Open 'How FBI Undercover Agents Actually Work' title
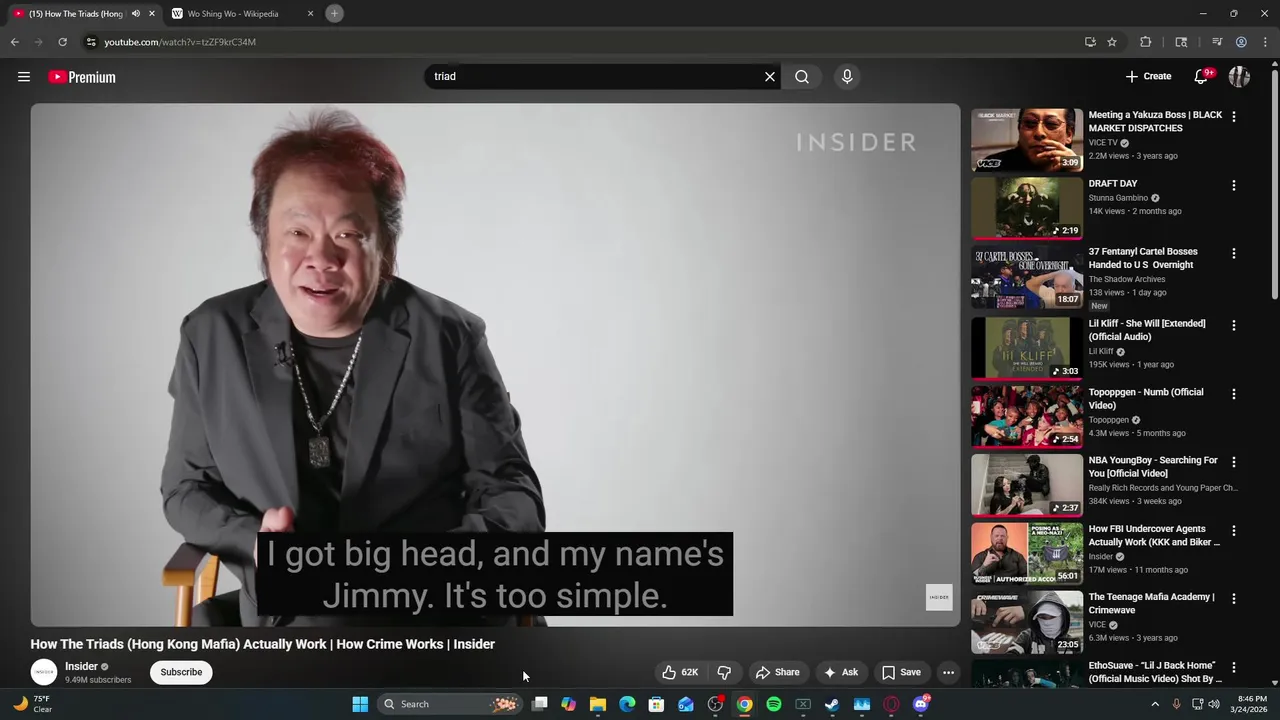 (1154, 535)
